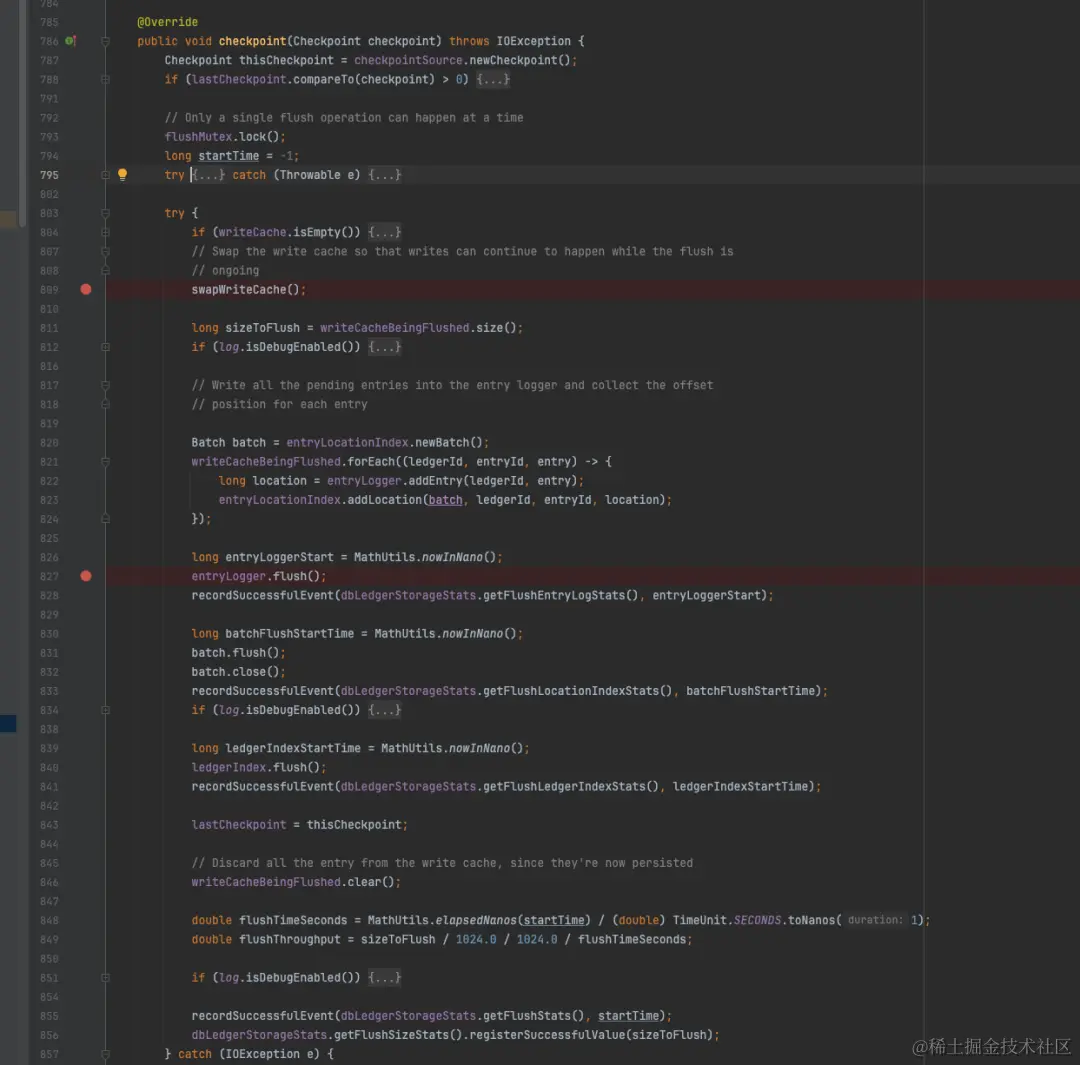
Task: Click flushThroughput declaration on line 849
Action: (x=289, y=940)
